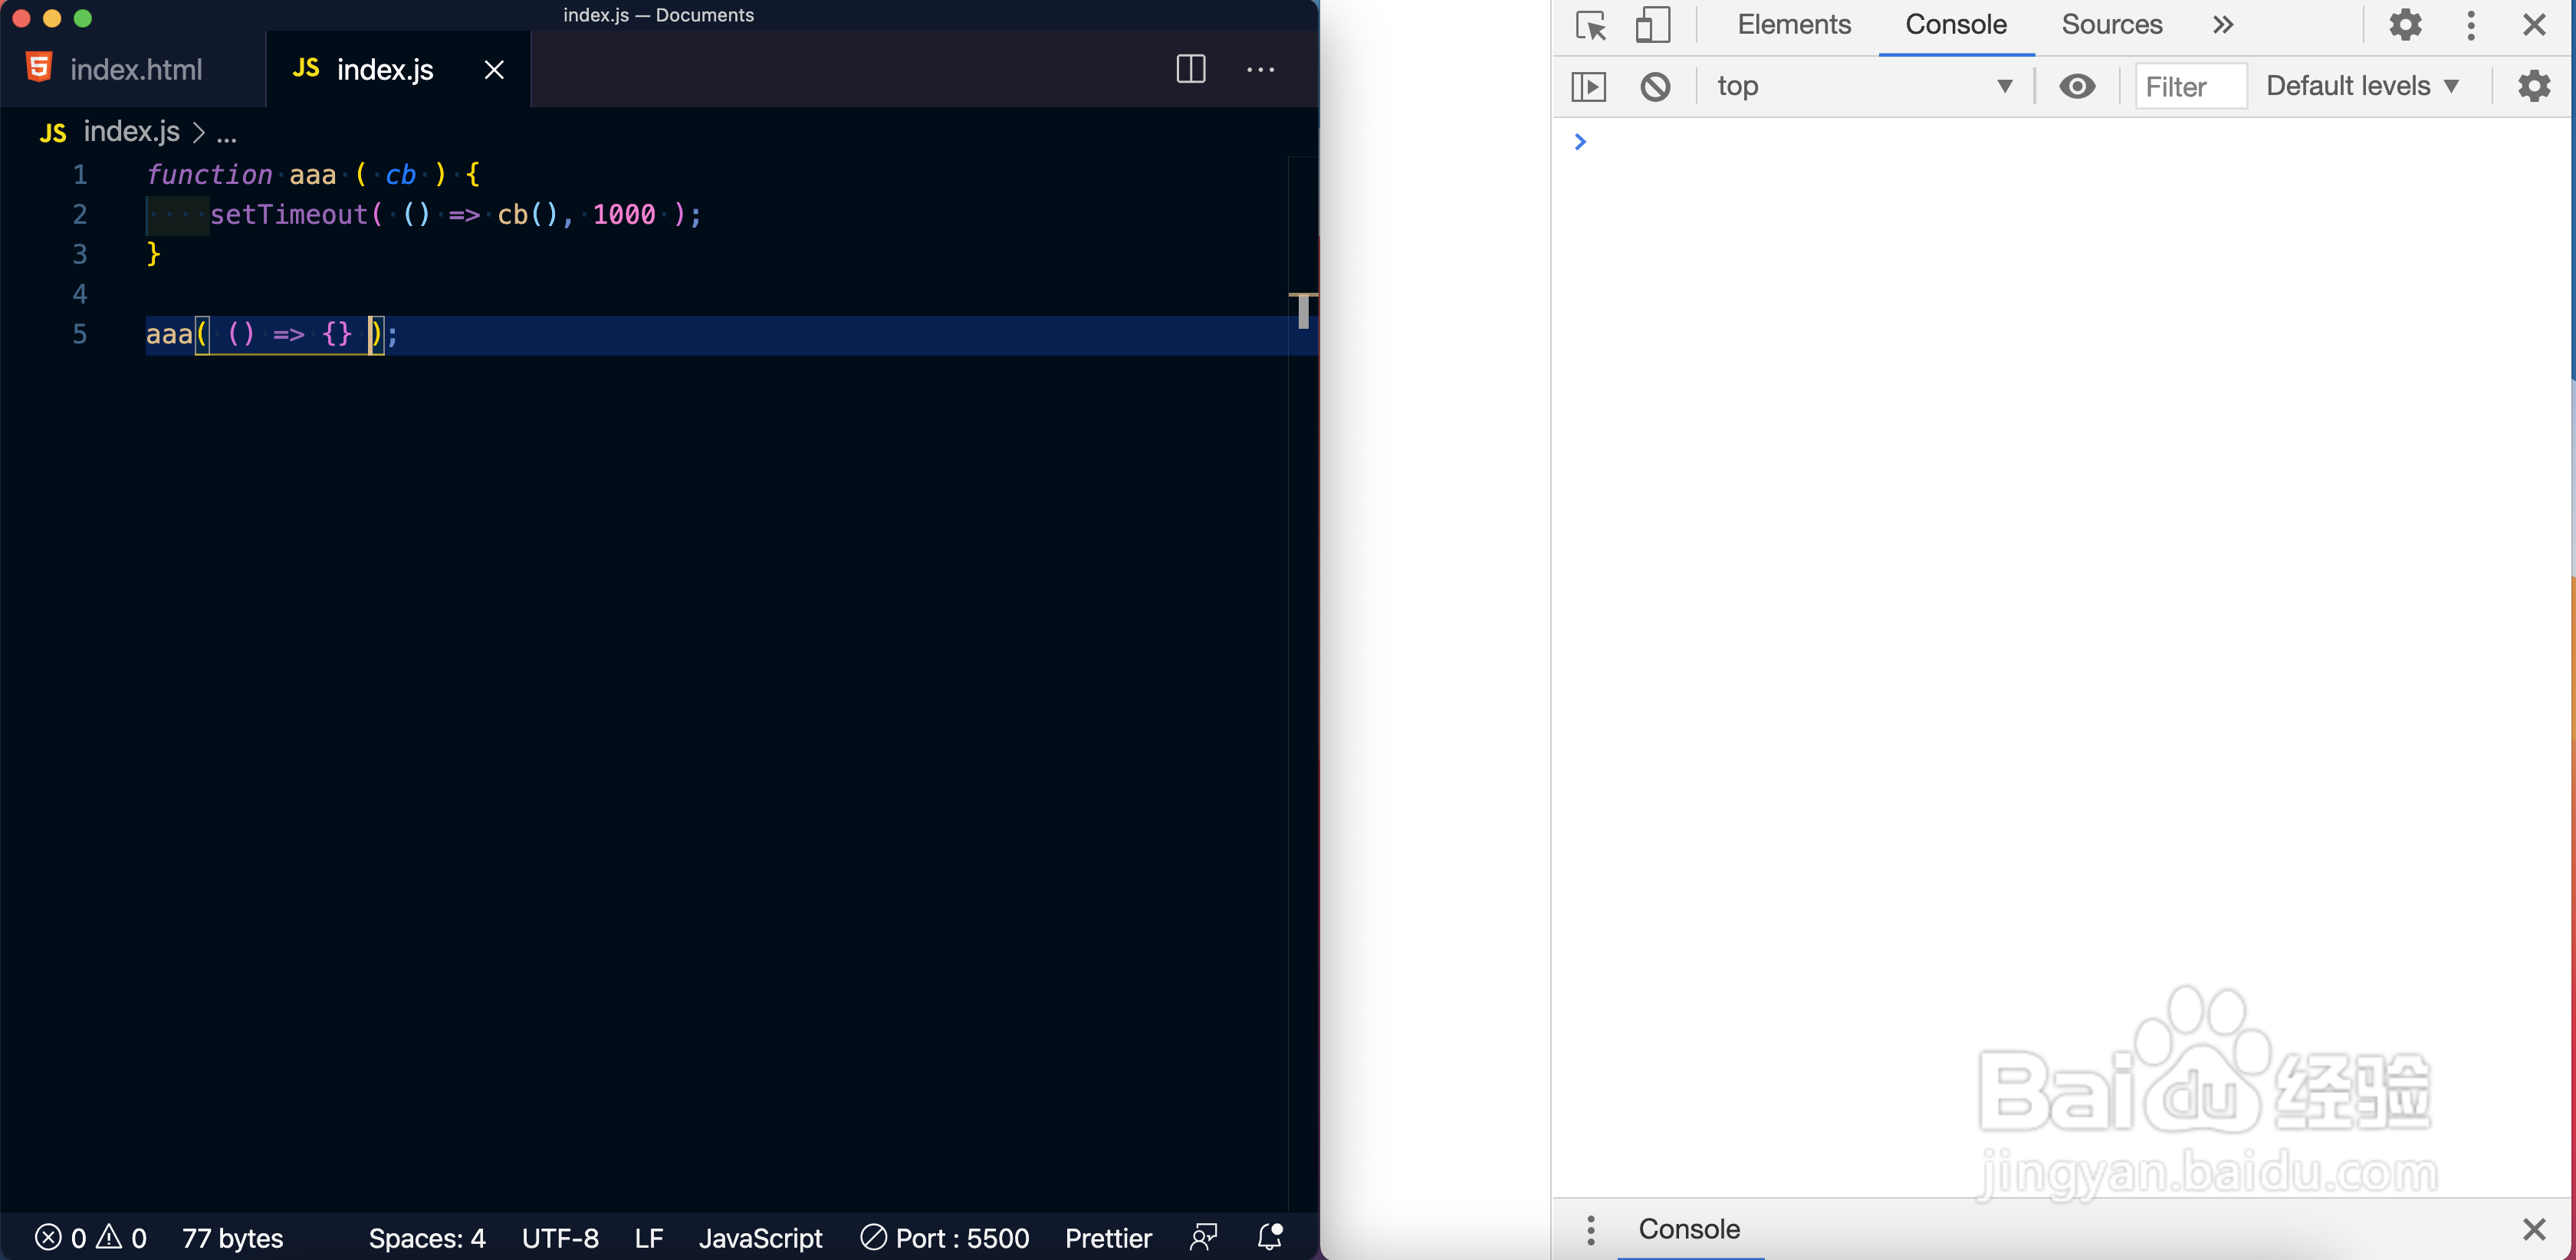Screen dimensions: 2576x1260
Task: Click the breadcrumb ellipsis symbol entry
Action: point(226,133)
